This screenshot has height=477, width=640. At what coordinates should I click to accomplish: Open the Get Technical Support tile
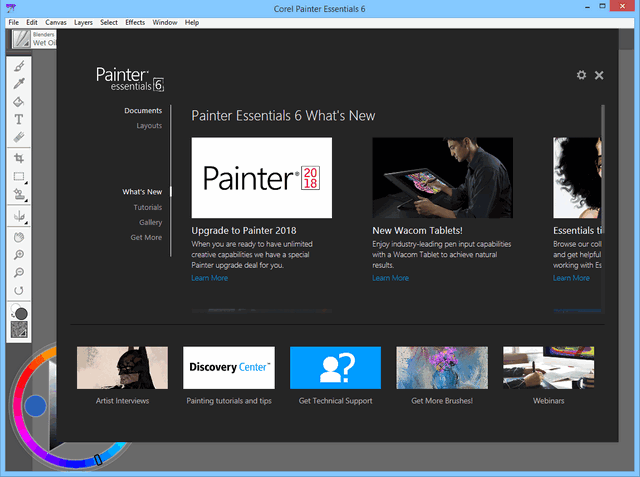[336, 368]
